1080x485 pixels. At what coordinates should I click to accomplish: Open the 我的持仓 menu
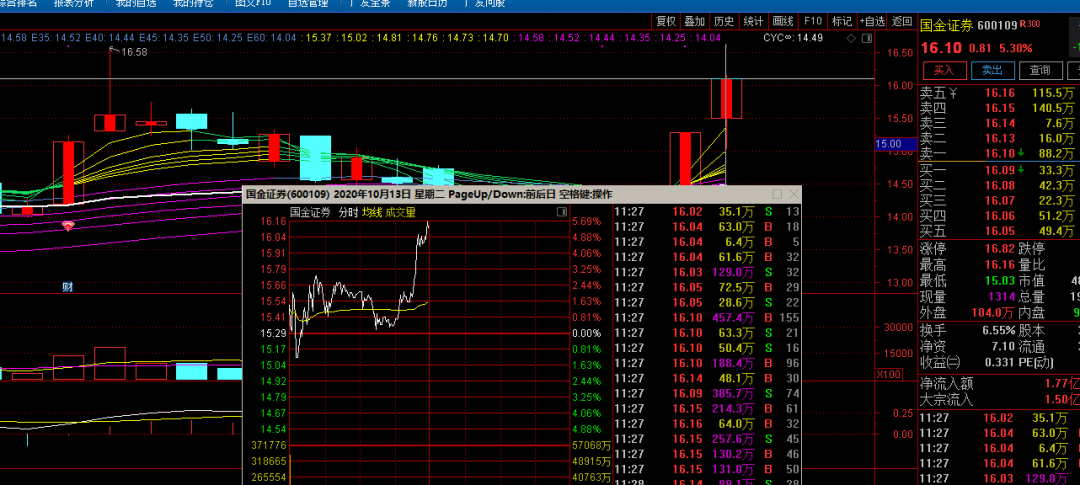(x=193, y=4)
